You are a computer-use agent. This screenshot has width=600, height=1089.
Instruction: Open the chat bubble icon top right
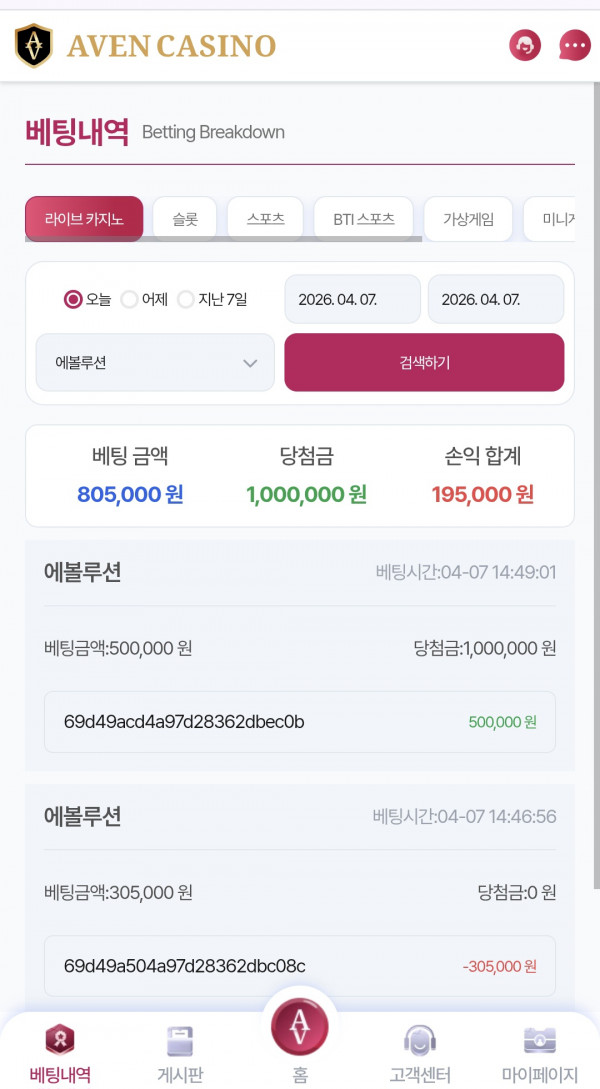point(573,45)
